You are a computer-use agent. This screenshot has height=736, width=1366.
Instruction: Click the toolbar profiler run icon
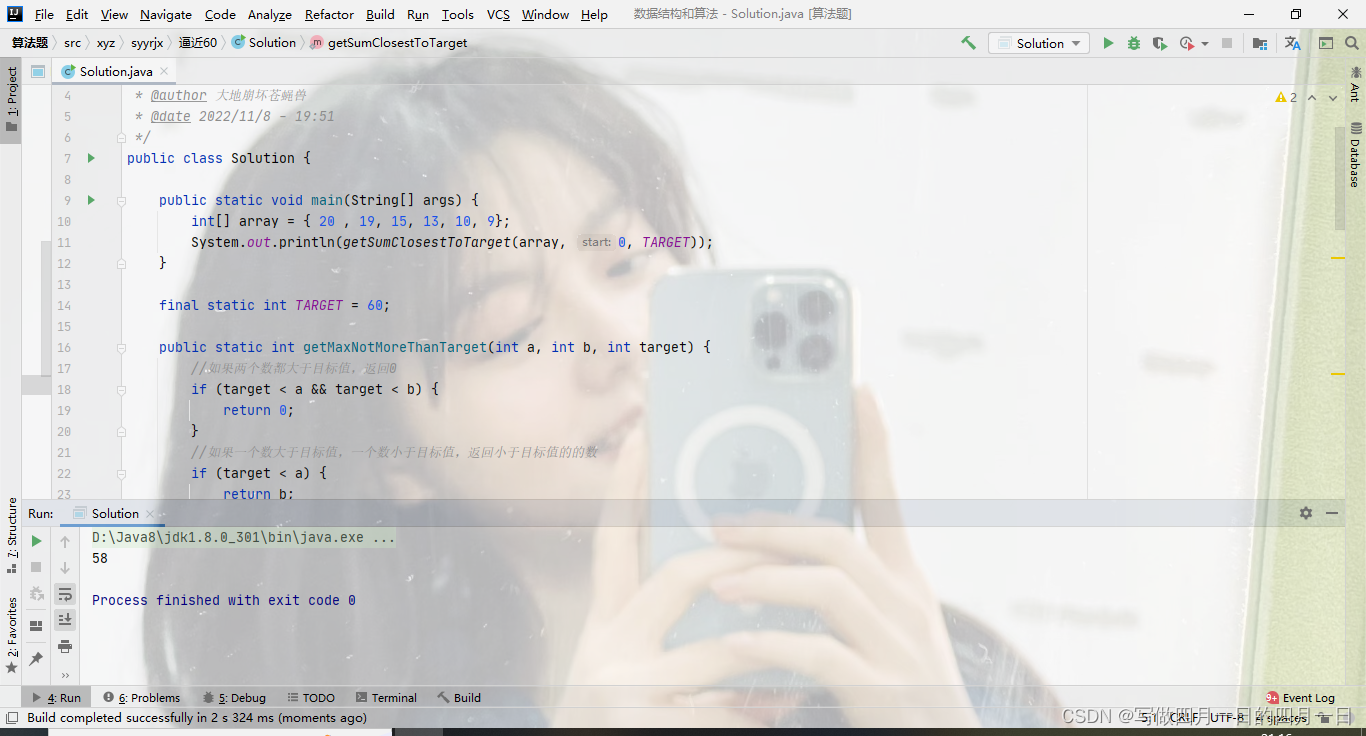pyautogui.click(x=1186, y=43)
